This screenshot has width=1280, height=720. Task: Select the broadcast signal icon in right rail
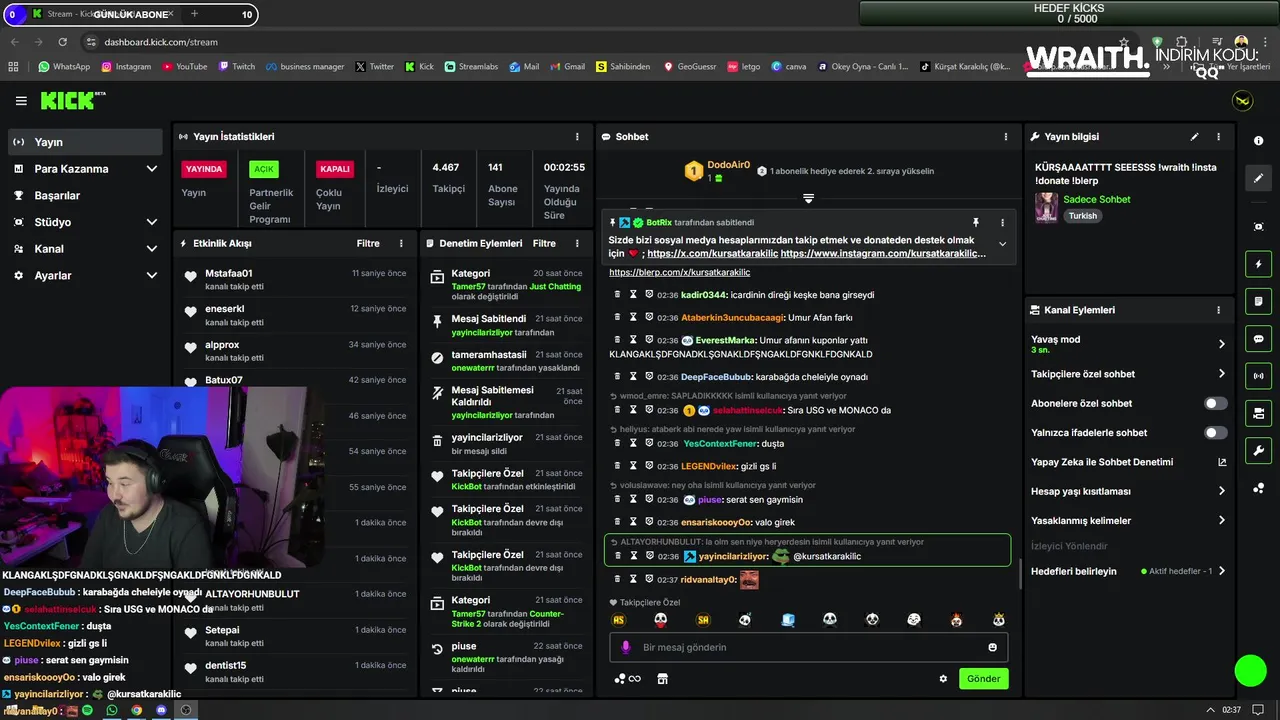coord(1258,376)
